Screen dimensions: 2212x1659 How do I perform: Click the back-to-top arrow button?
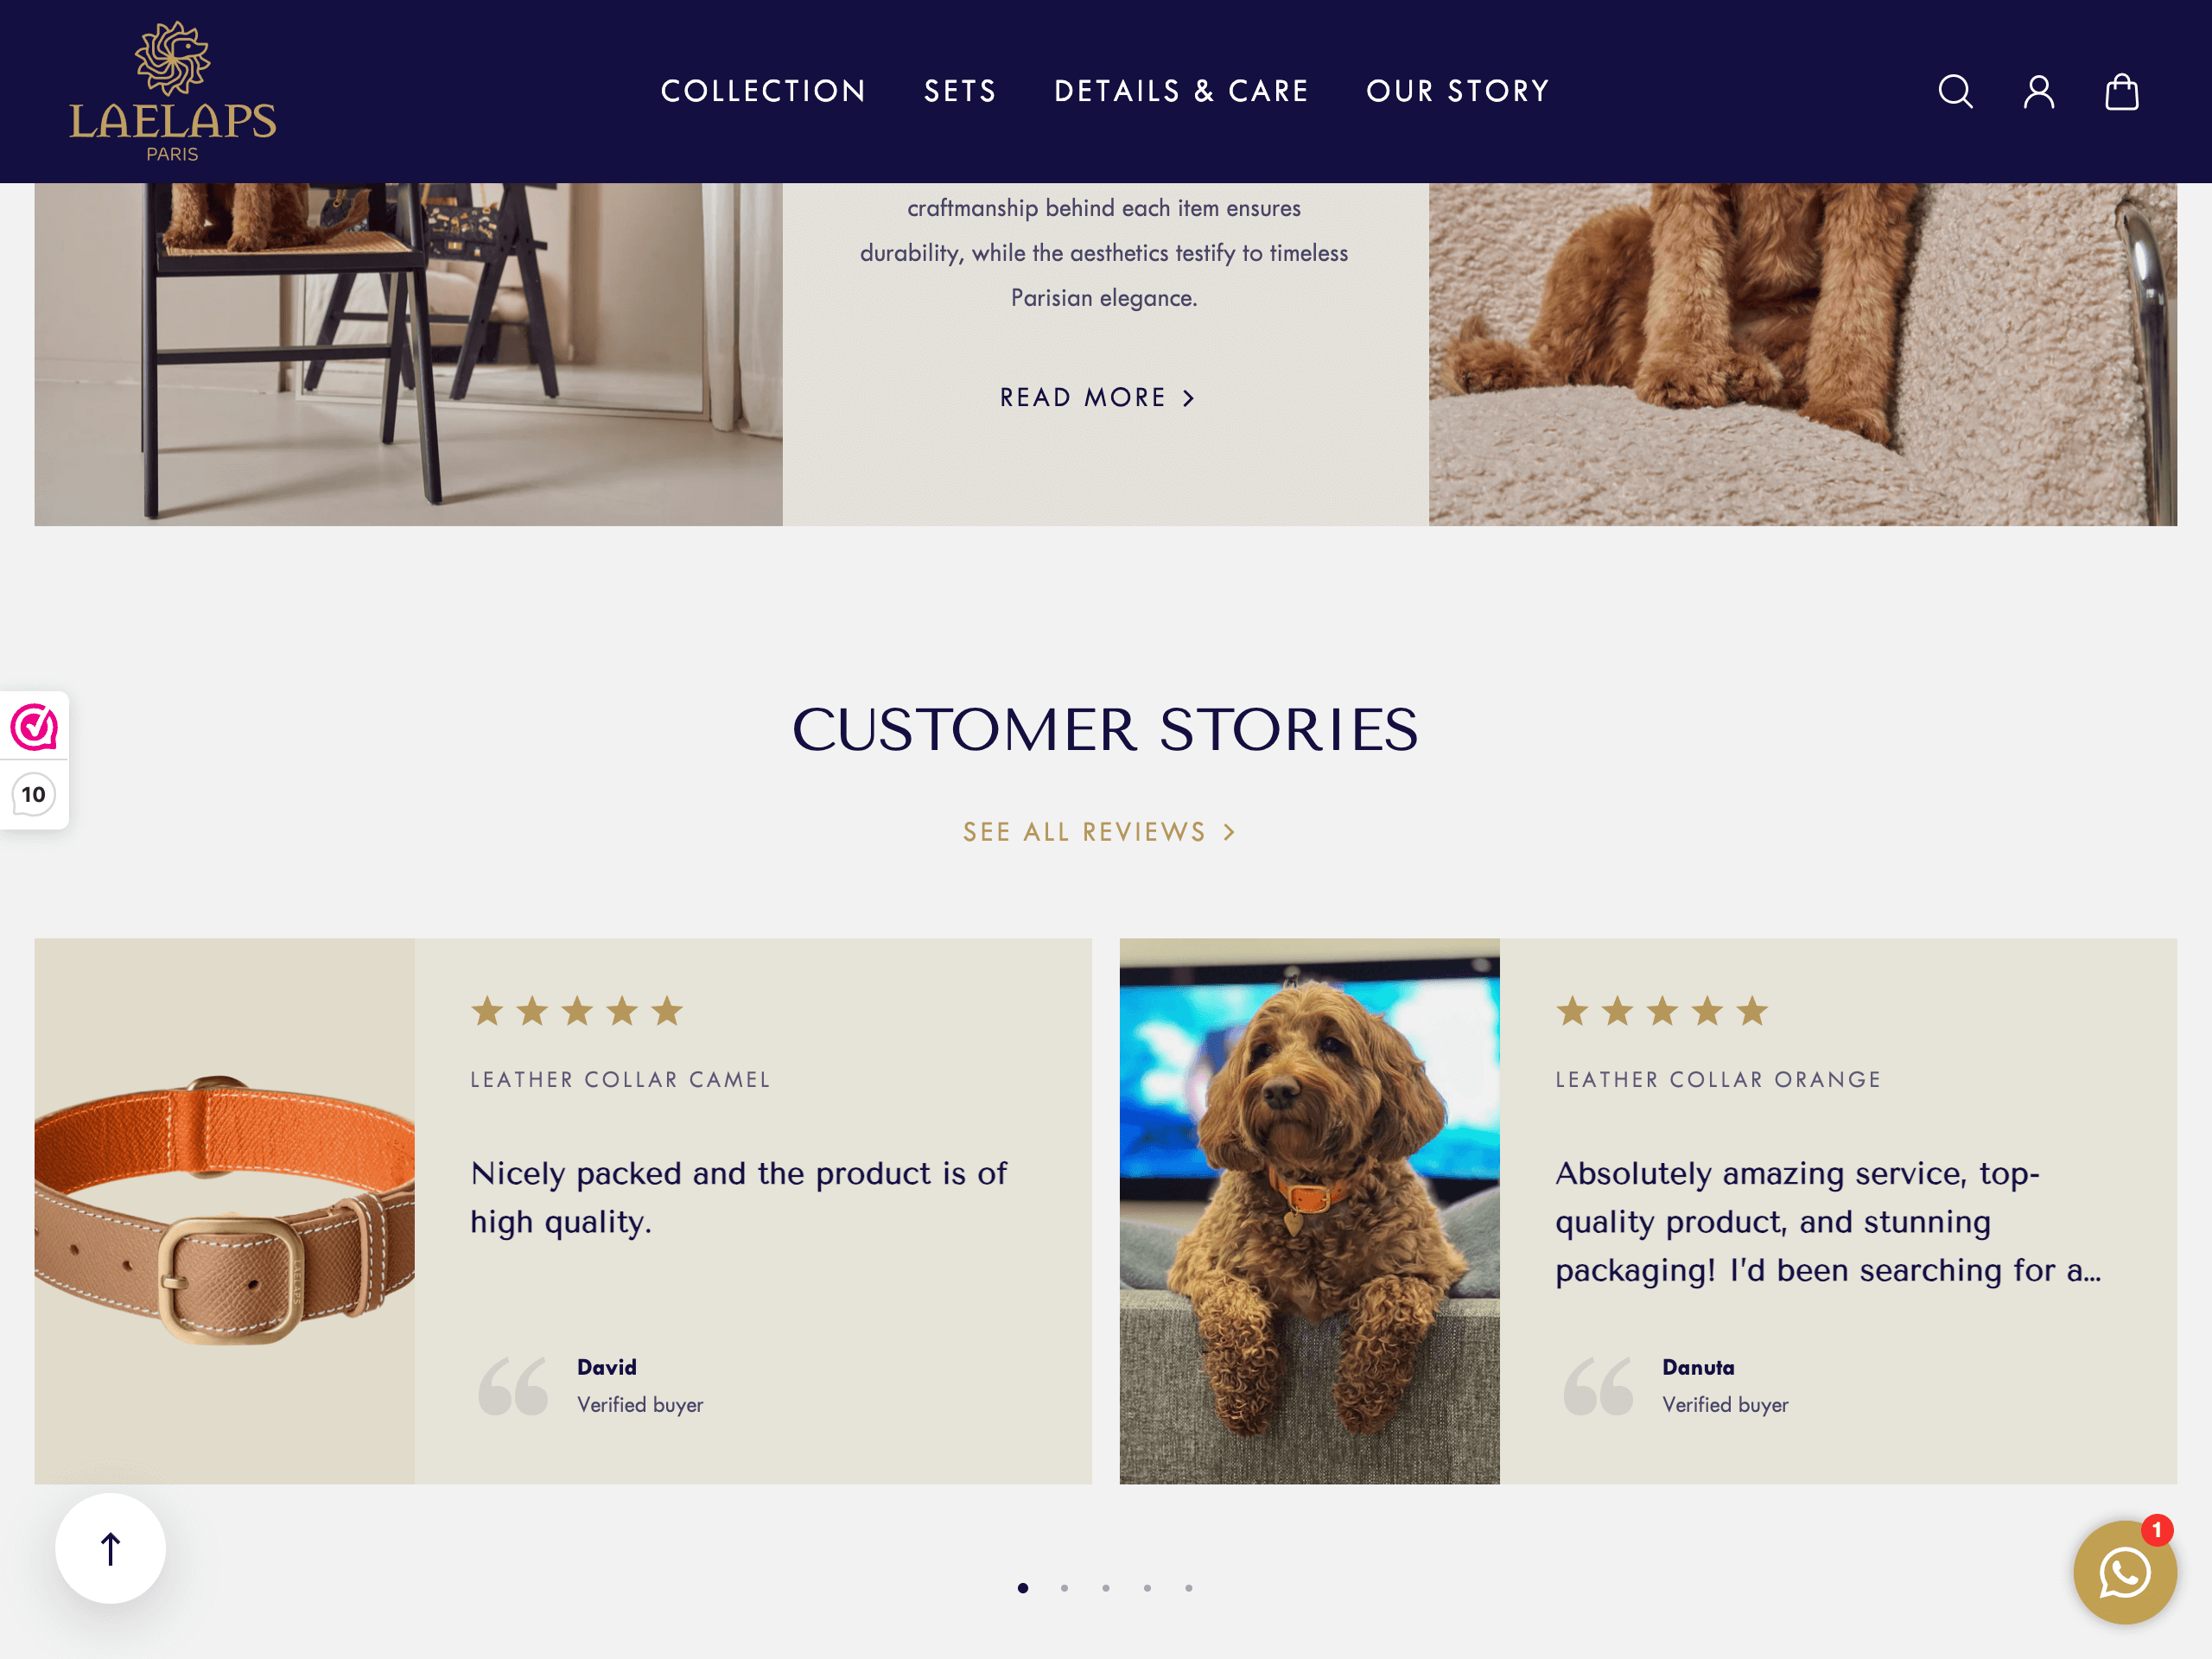point(110,1548)
